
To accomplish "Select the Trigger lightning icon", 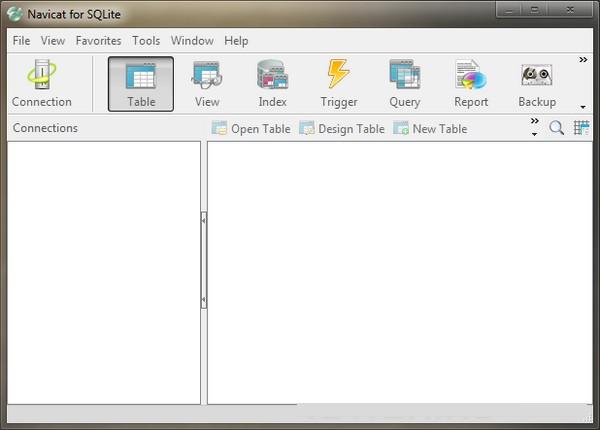I will [x=339, y=83].
